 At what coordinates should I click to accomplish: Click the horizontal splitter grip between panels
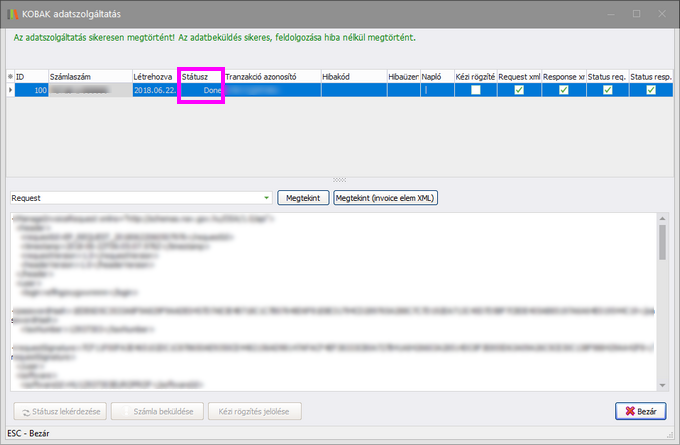[x=338, y=180]
